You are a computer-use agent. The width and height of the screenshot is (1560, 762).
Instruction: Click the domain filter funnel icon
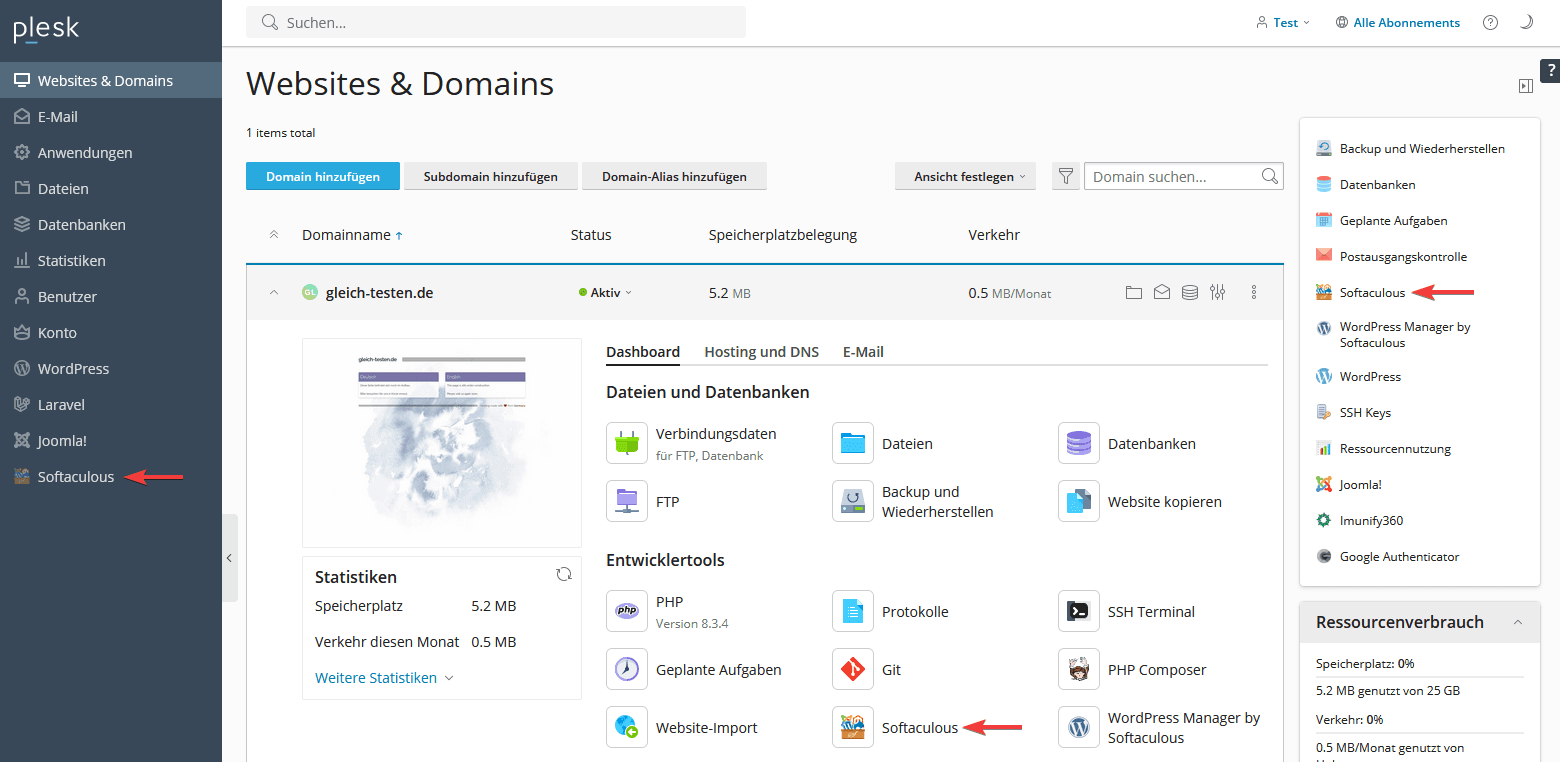[x=1066, y=177]
